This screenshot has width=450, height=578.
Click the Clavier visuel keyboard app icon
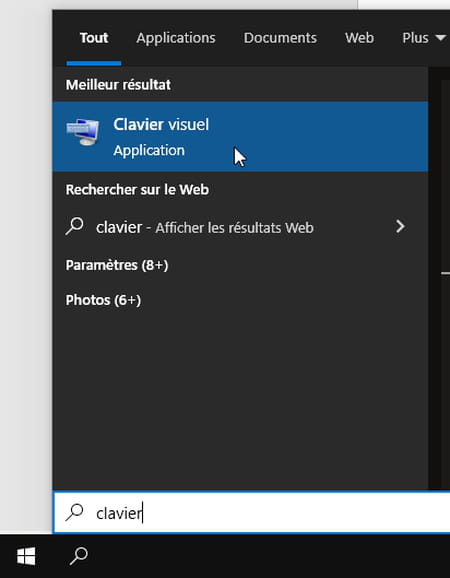[83, 132]
